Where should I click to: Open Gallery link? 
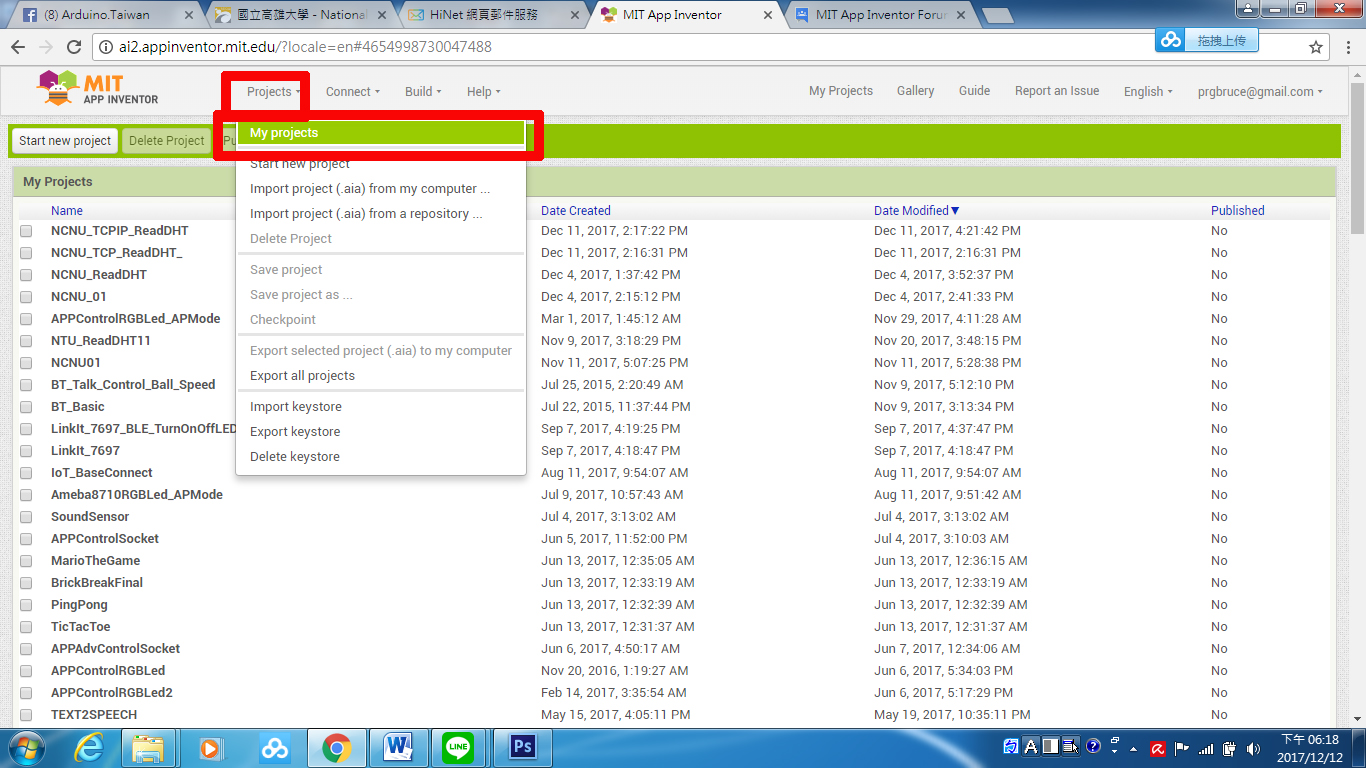(915, 91)
